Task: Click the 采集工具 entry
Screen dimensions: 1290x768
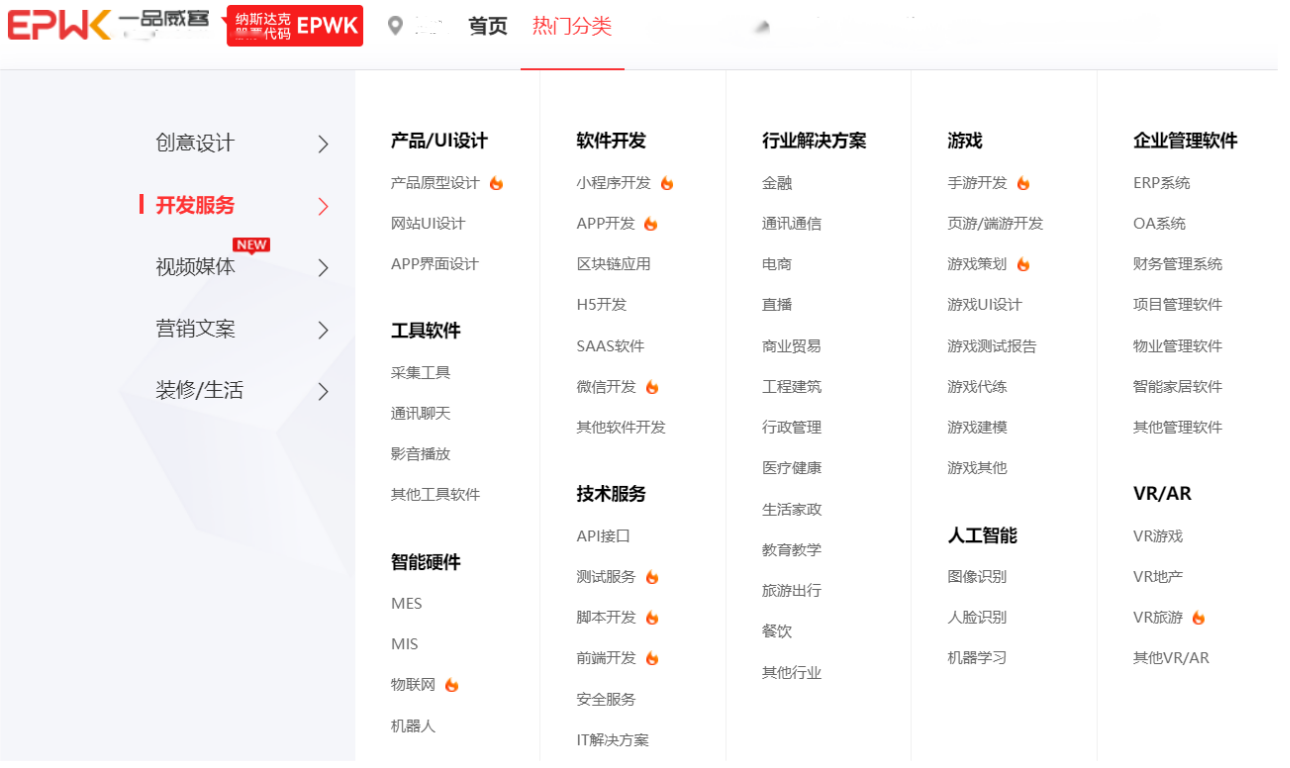Action: tap(421, 373)
